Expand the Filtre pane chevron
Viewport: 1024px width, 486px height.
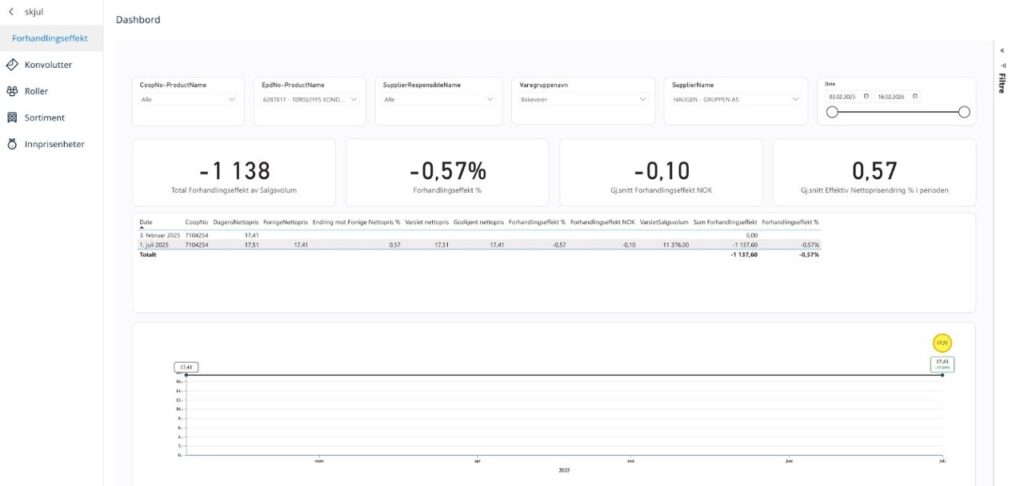(x=1002, y=49)
